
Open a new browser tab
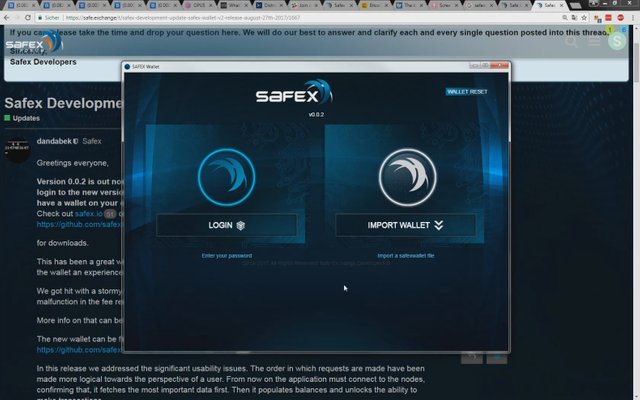pos(576,6)
